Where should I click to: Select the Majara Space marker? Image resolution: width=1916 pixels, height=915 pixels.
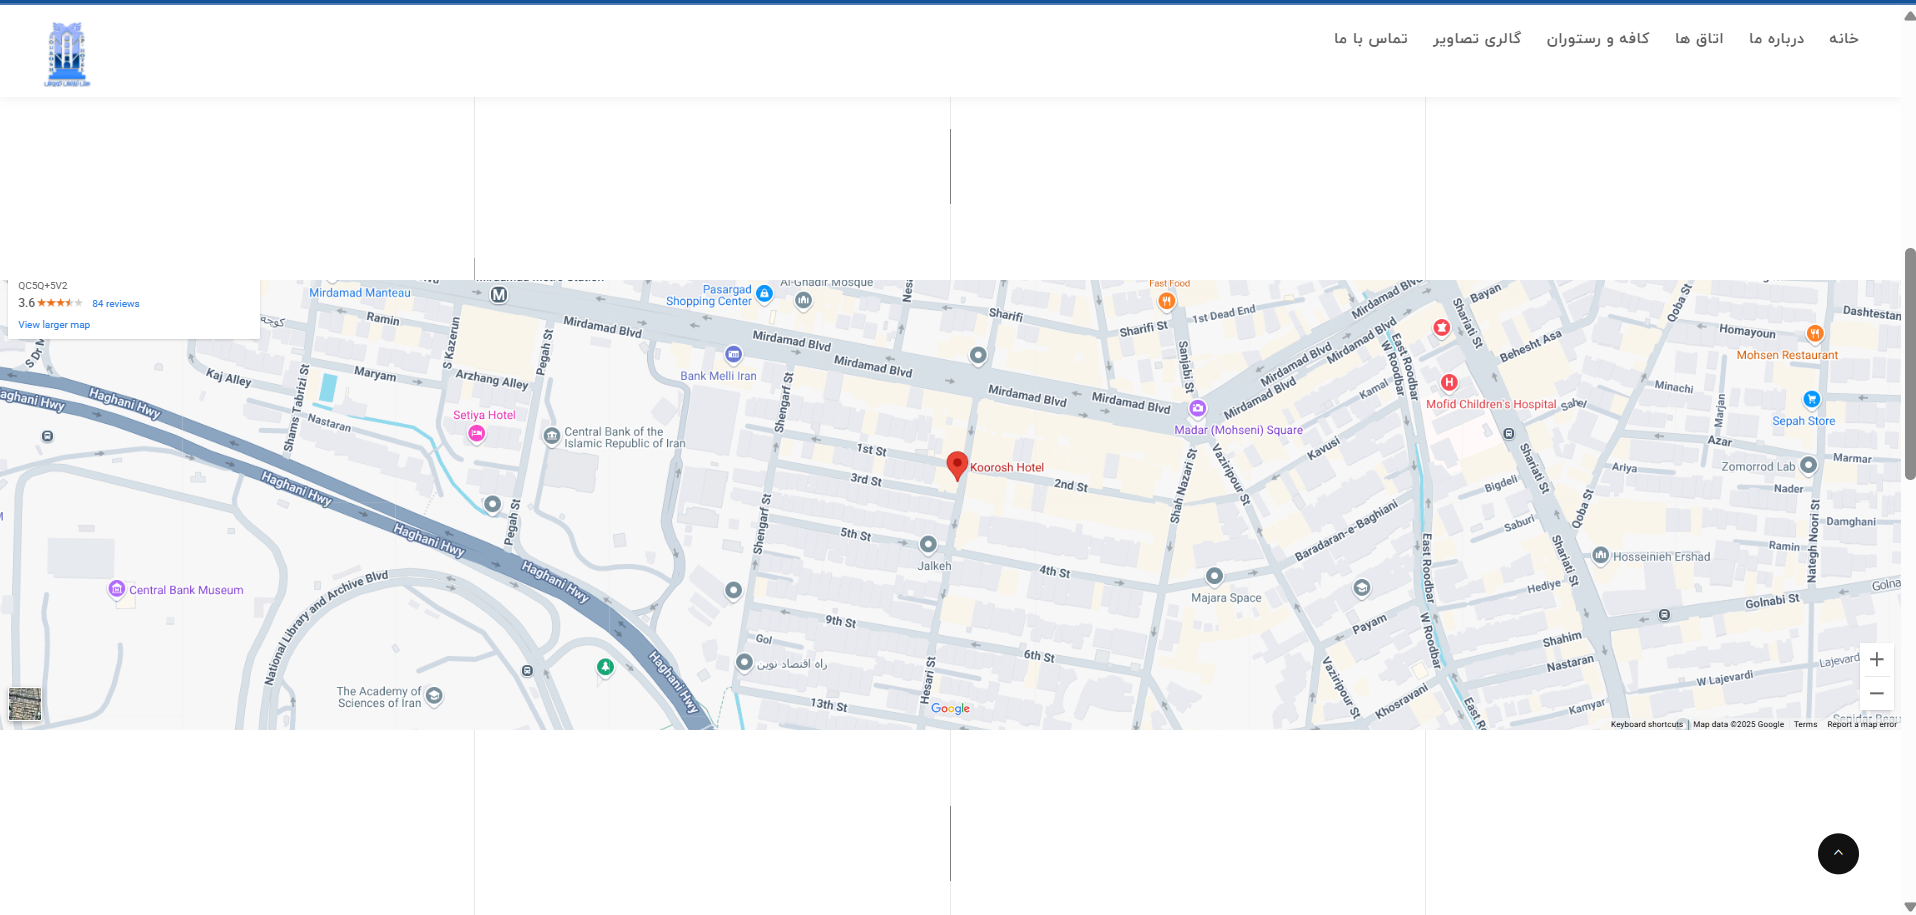tap(1214, 576)
